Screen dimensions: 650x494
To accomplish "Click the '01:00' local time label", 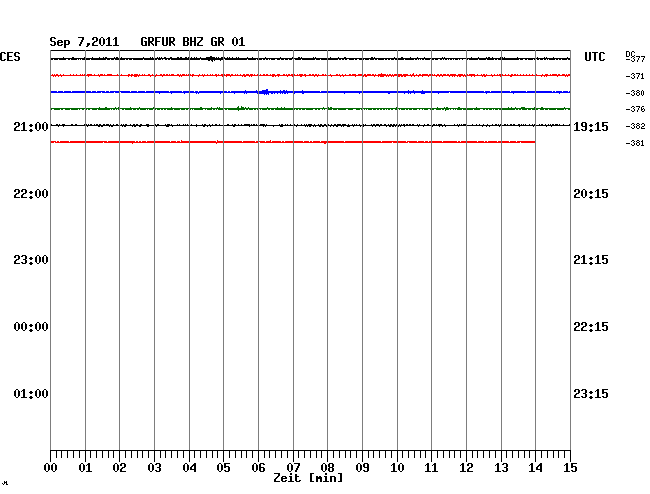I will click(31, 393).
